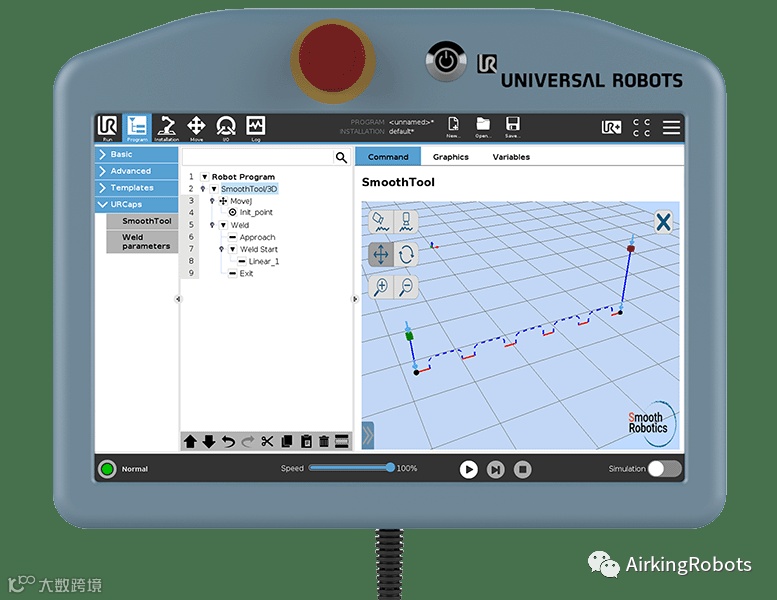Copy the selected program node
The image size is (777, 600).
pyautogui.click(x=286, y=441)
